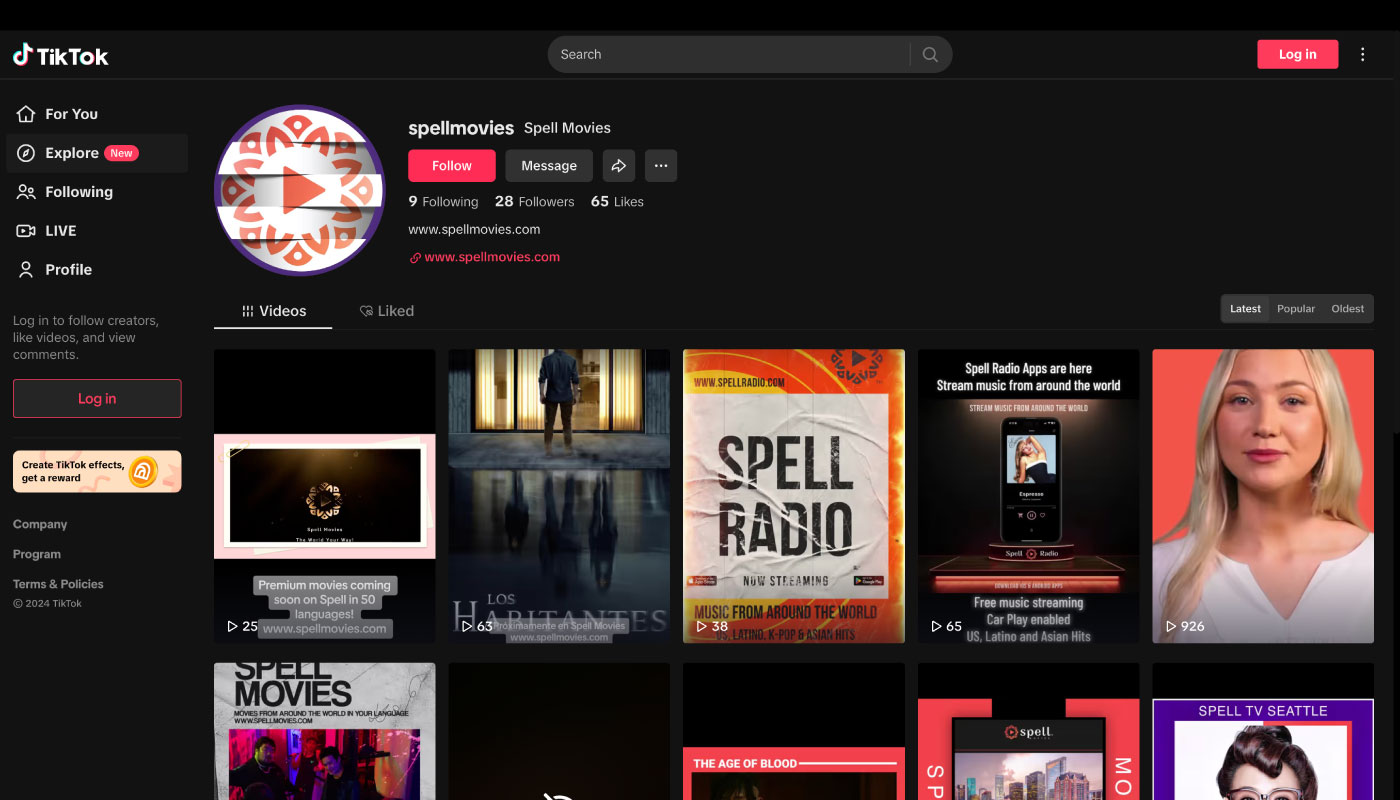Viewport: 1400px width, 800px height.
Task: Follow the spellmovies account
Action: point(451,166)
